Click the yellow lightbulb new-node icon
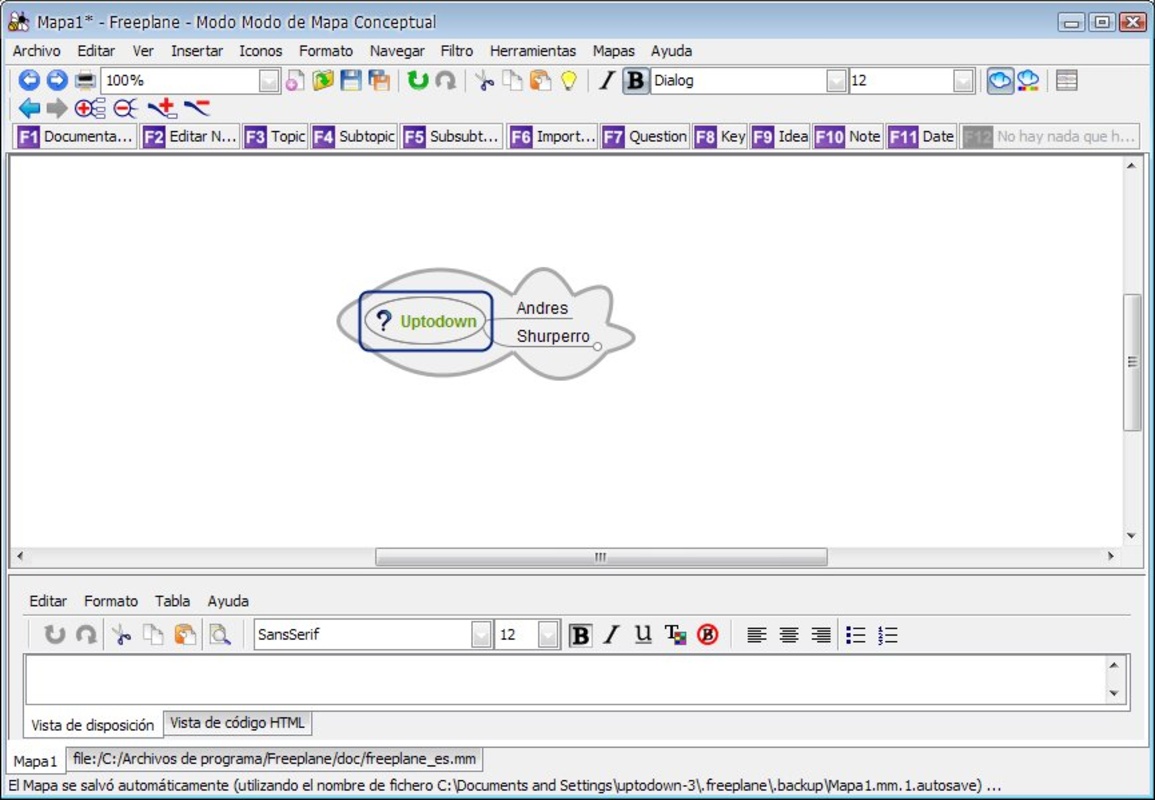The image size is (1155, 800). [569, 81]
